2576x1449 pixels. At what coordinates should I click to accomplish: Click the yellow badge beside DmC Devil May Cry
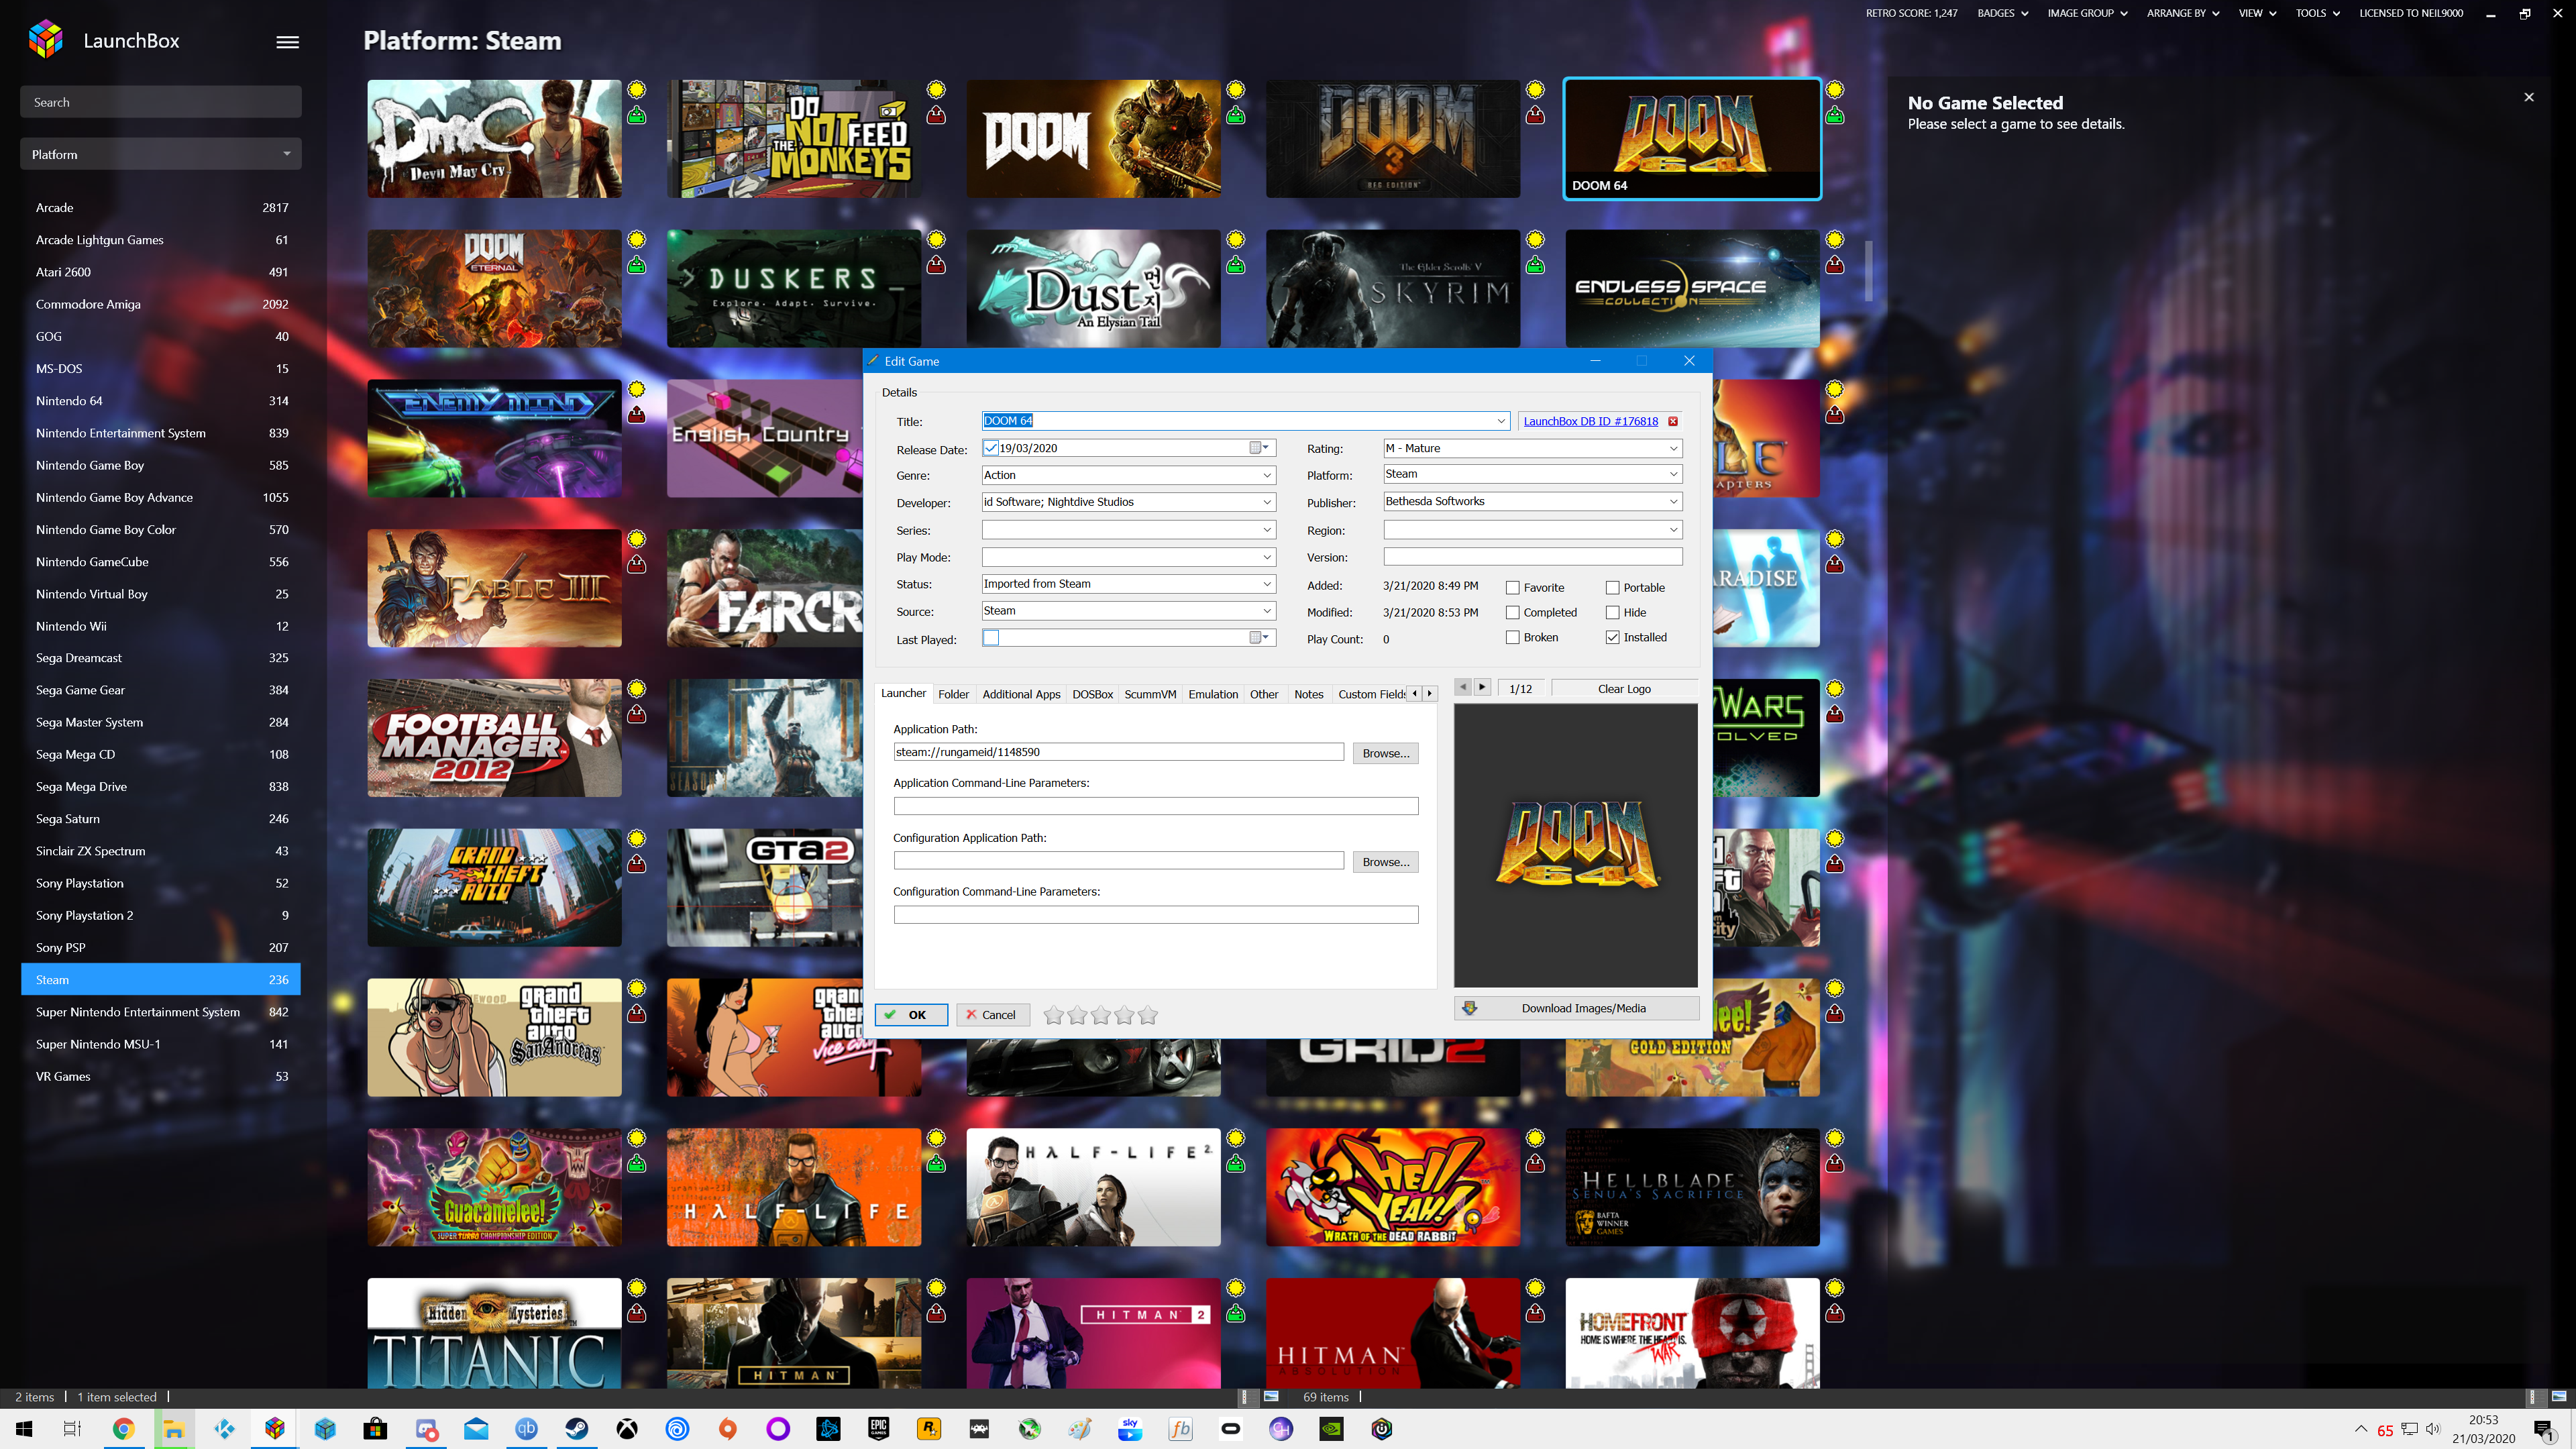(x=636, y=89)
